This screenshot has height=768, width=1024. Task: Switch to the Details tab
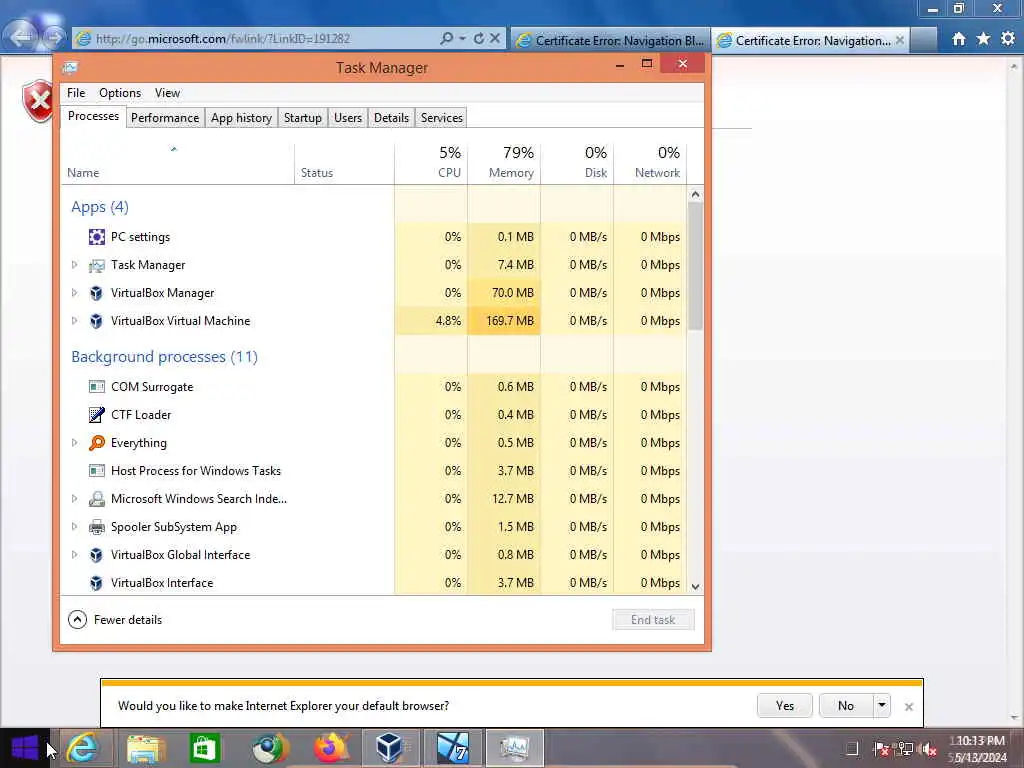(391, 118)
